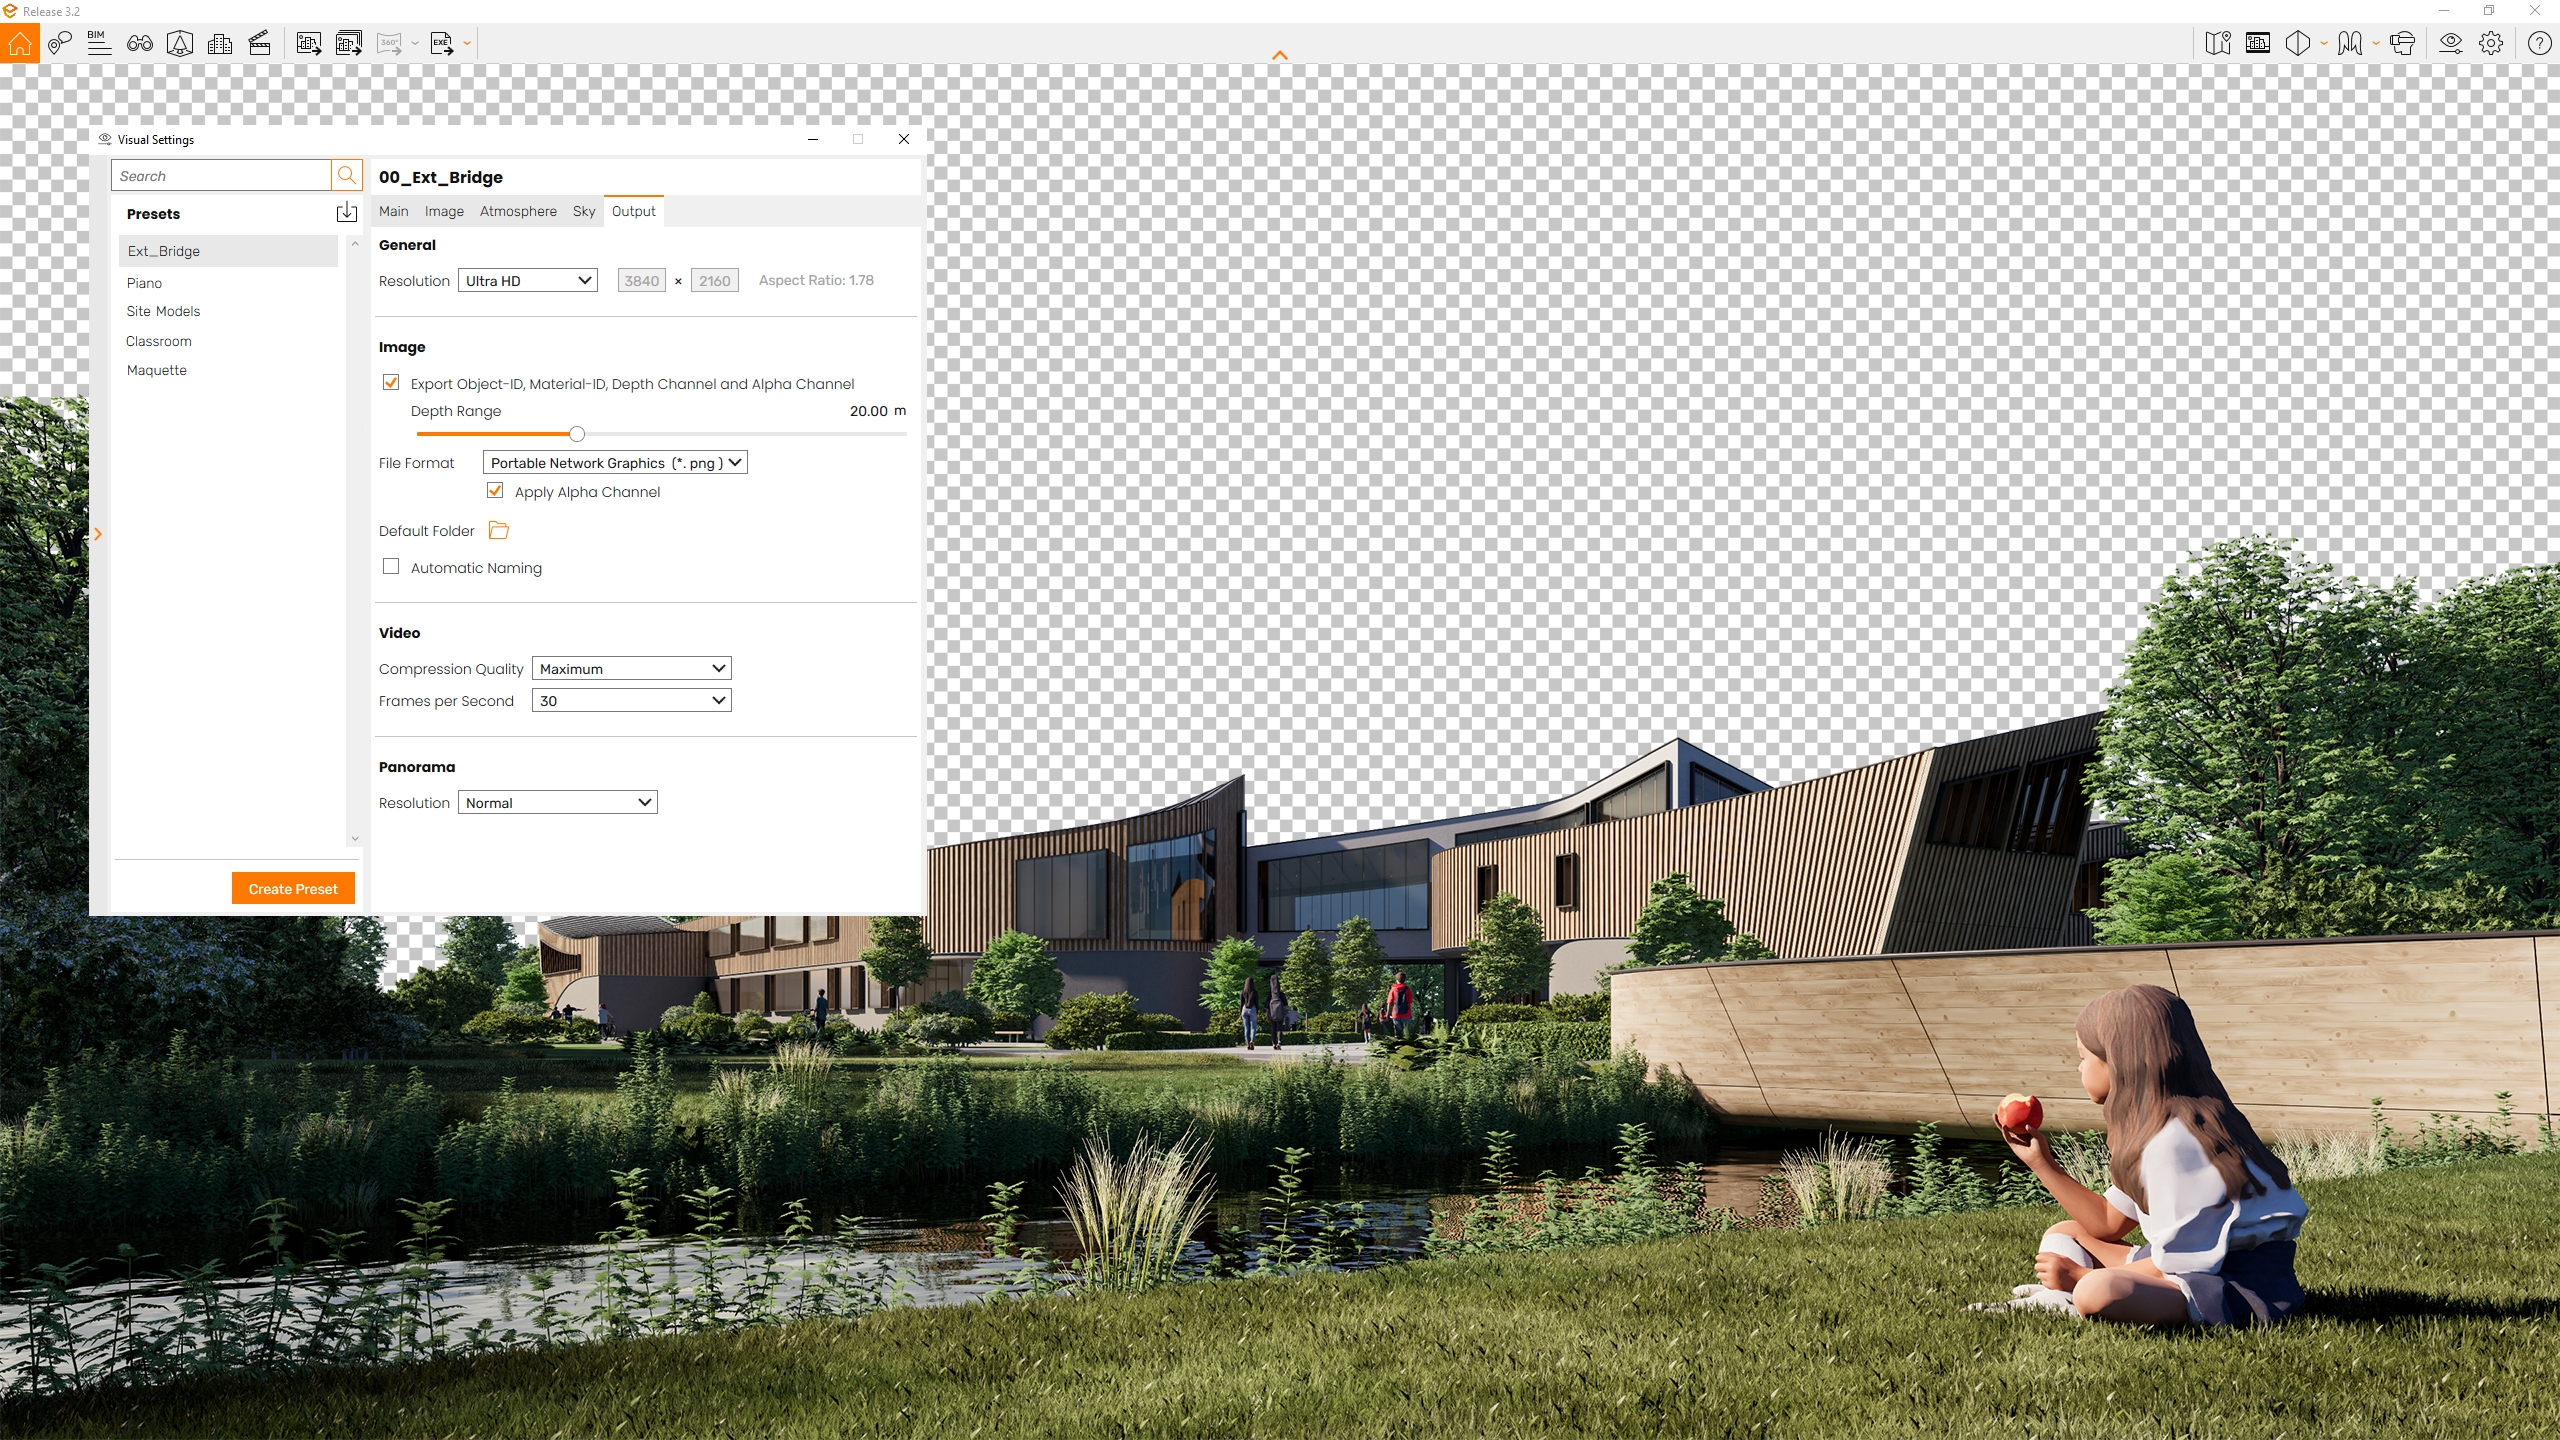Uncheck Export Object-ID and Alpha Channel option
The image size is (2560, 1440).
pos(391,382)
